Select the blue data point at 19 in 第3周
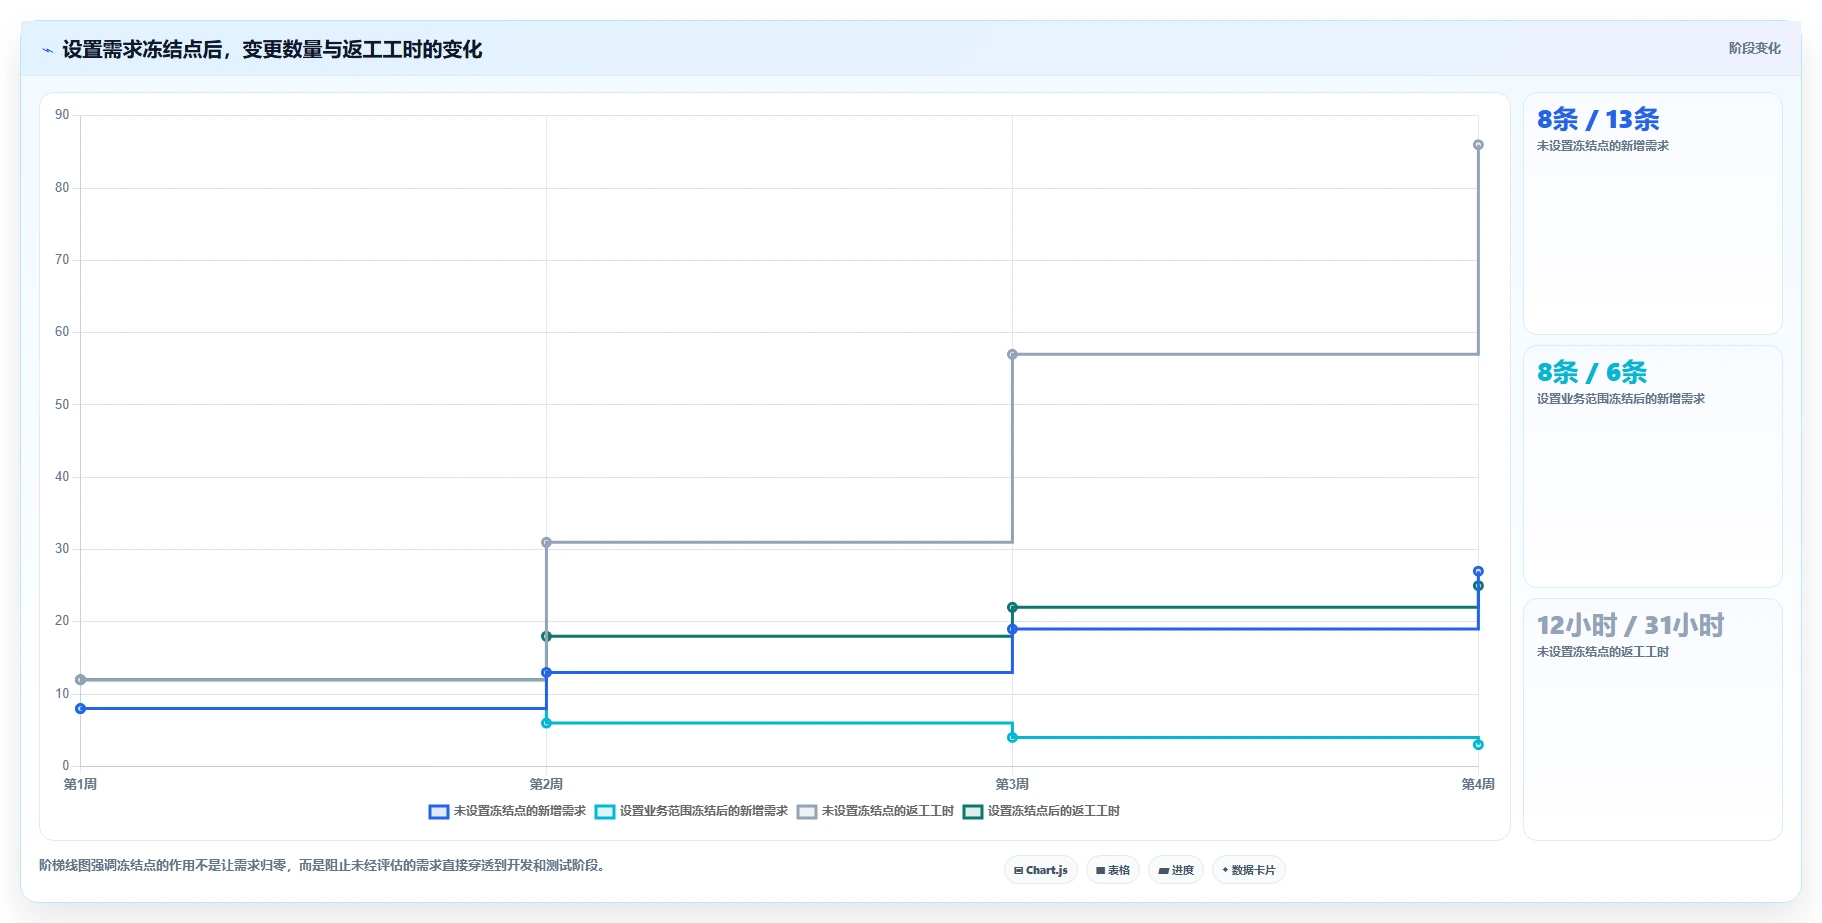This screenshot has height=923, width=1822. (1012, 629)
